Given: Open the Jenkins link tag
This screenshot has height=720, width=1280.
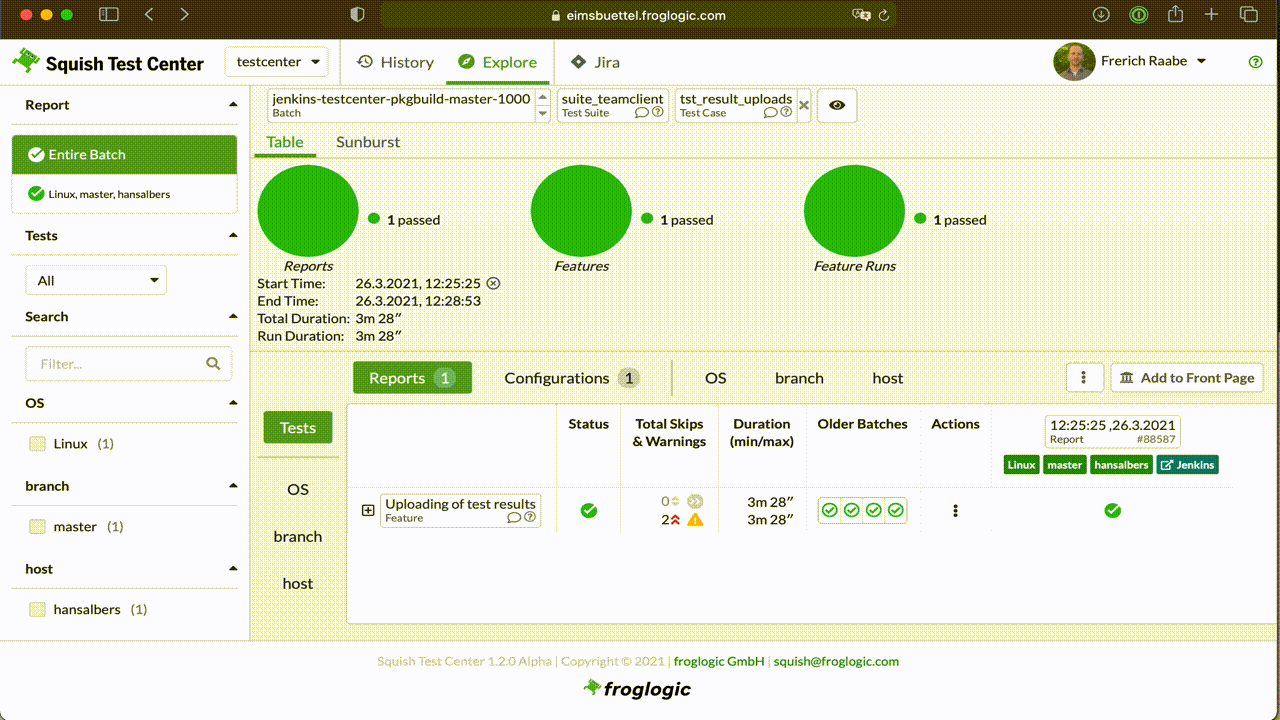Looking at the screenshot, I should pyautogui.click(x=1187, y=465).
